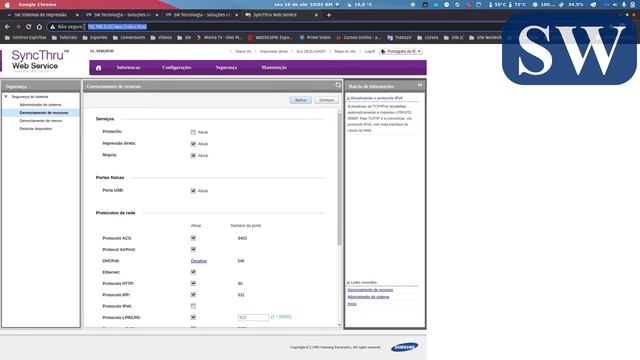640x360 pixels.
Task: Close the SyncThru Web Service tab
Action: point(316,15)
